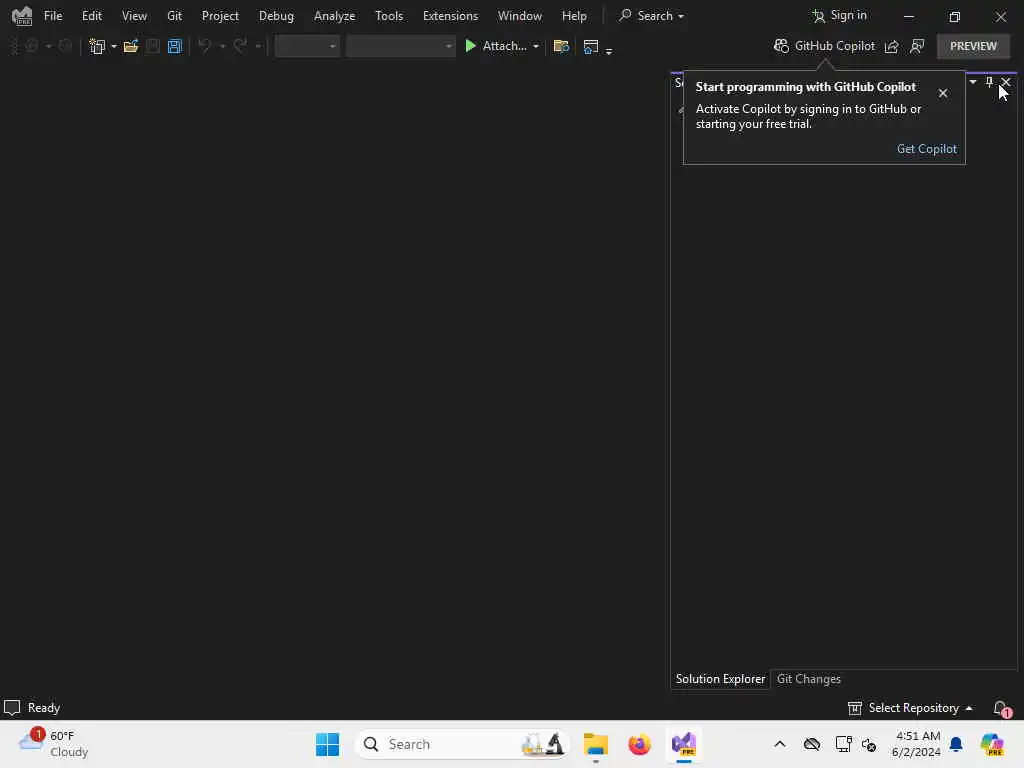The image size is (1024, 768).
Task: Click the Open File folder icon
Action: [x=131, y=46]
